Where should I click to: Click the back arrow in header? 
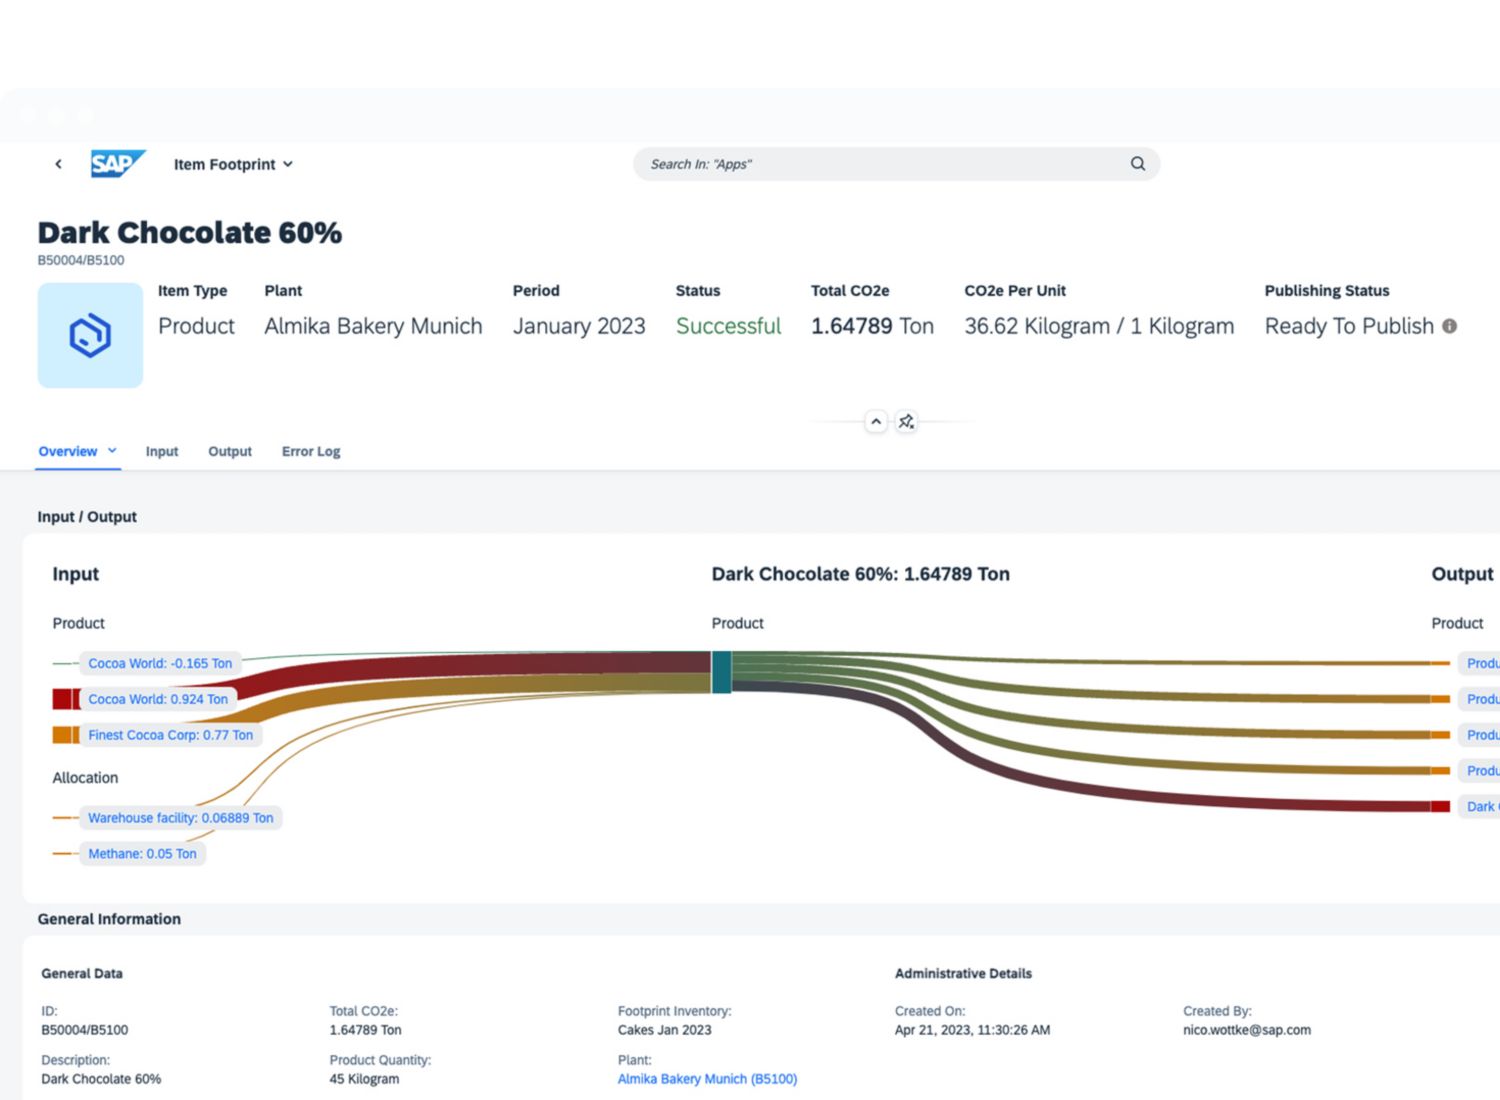(x=58, y=164)
